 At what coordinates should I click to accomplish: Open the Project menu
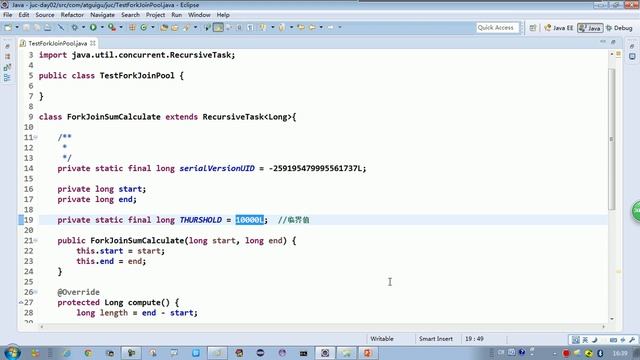[156, 15]
